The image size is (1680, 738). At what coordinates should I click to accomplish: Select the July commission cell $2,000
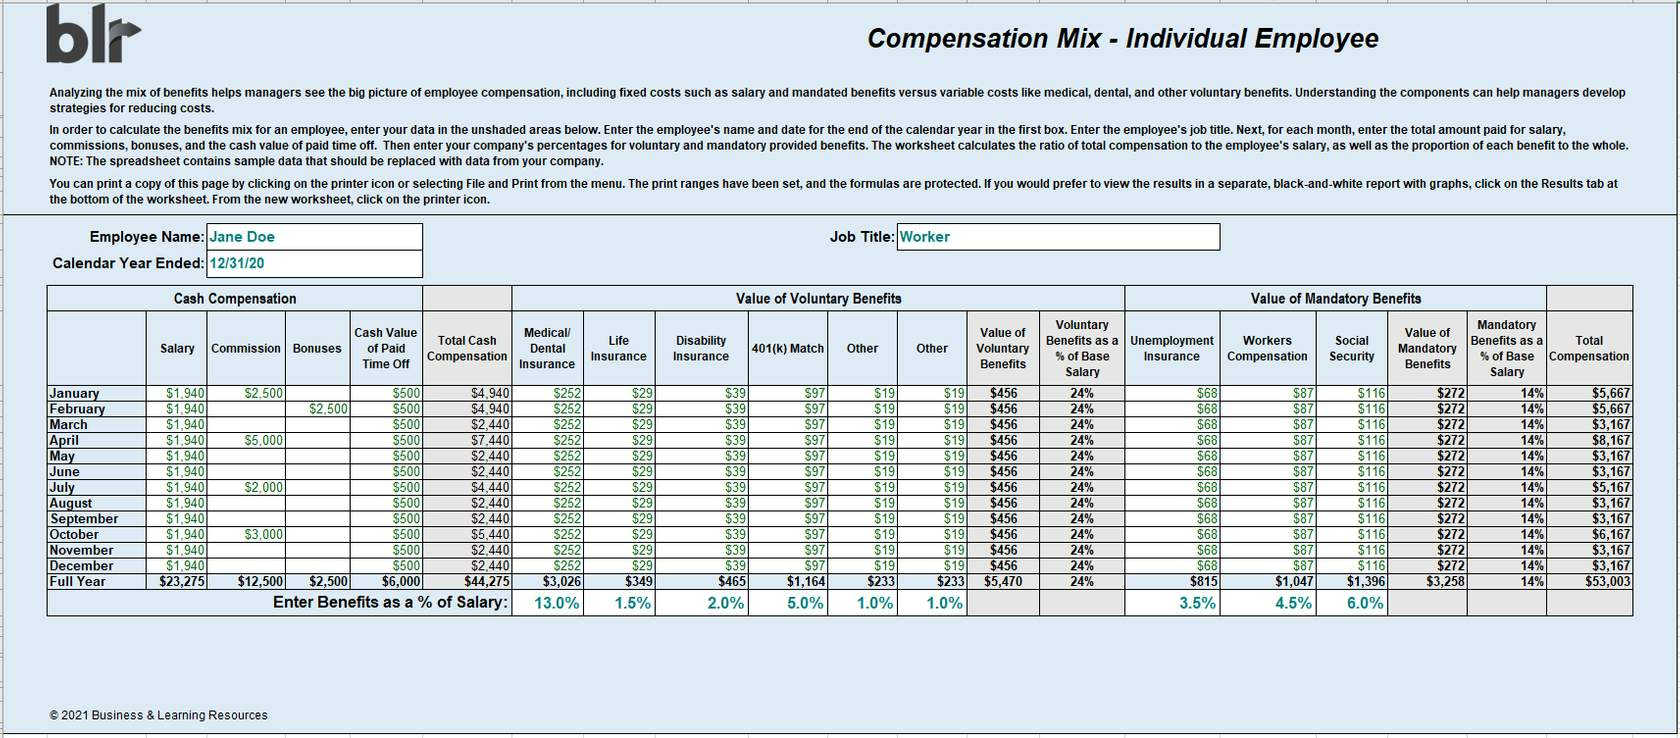click(x=246, y=487)
